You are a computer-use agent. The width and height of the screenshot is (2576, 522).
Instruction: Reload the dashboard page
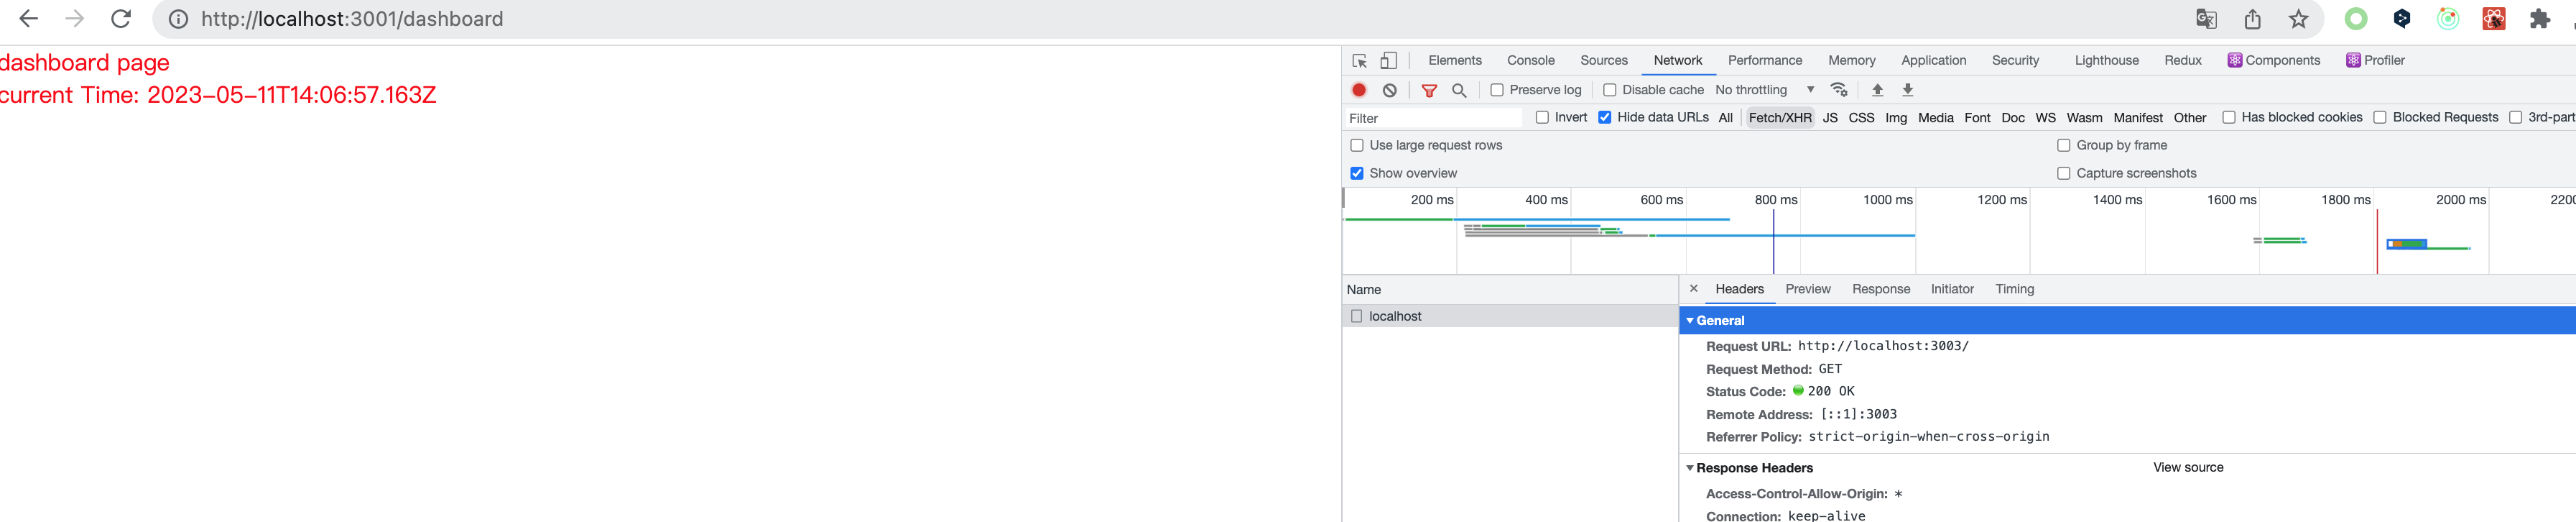tap(121, 19)
